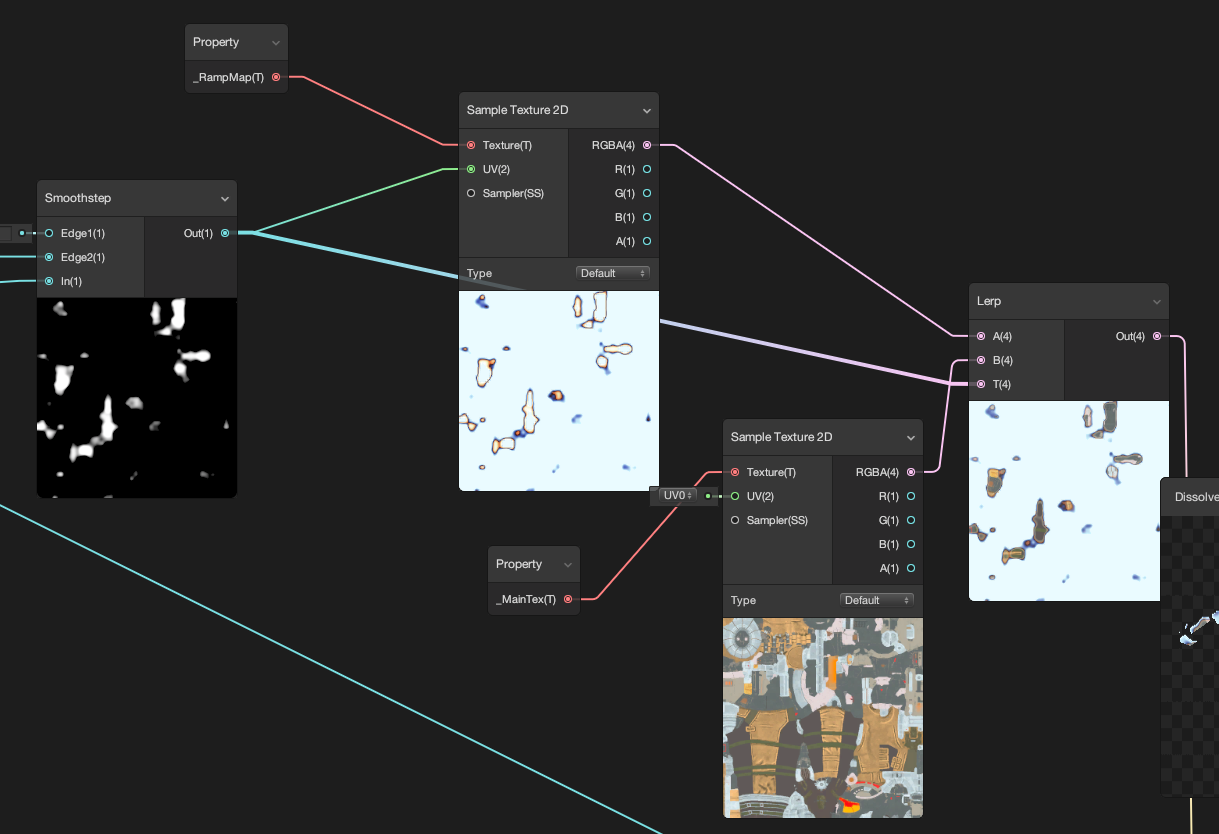Screen dimensions: 1219x834
Task: Open the UV0 channel selector dropdown
Action: 678,495
